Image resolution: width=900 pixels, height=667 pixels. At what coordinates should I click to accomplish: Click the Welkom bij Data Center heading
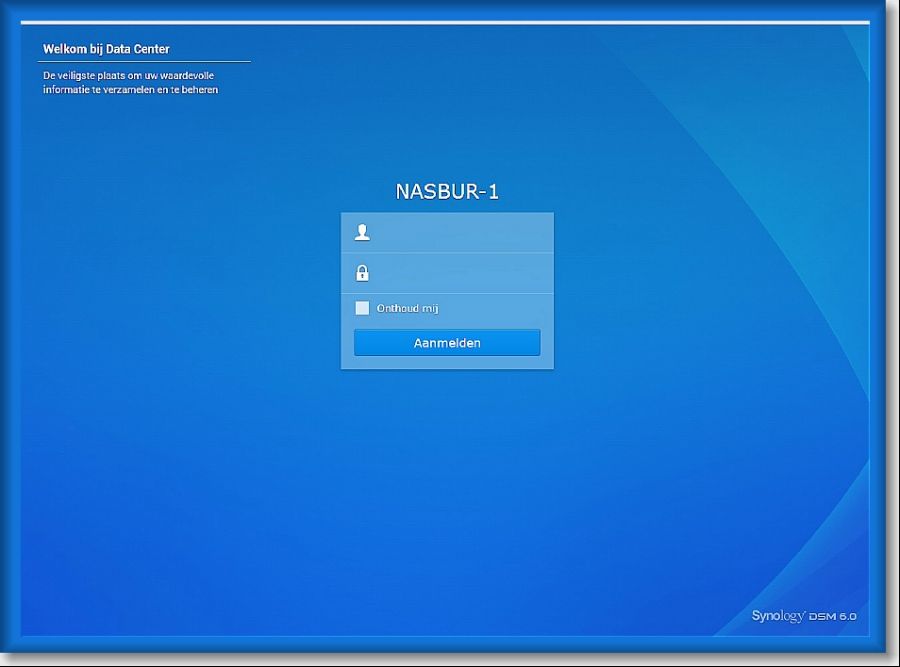(x=106, y=49)
